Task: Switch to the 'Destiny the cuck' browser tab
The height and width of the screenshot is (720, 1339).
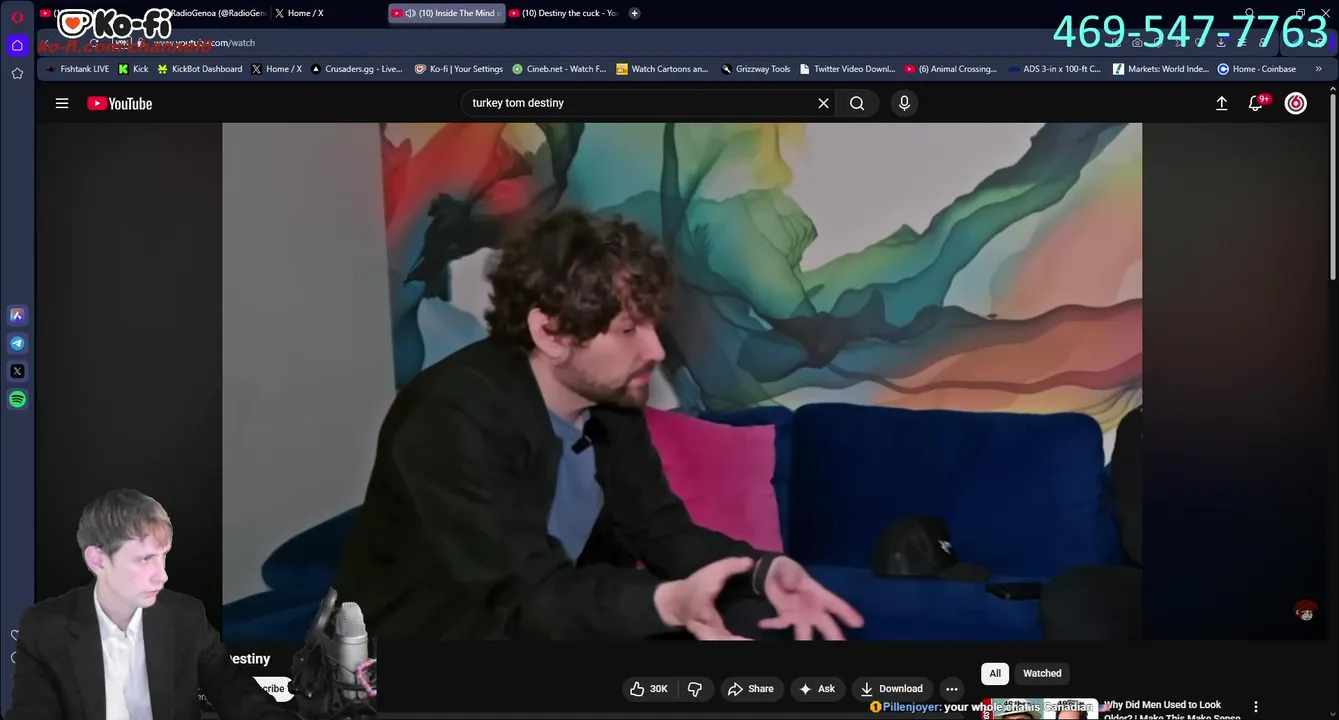Action: pos(564,13)
